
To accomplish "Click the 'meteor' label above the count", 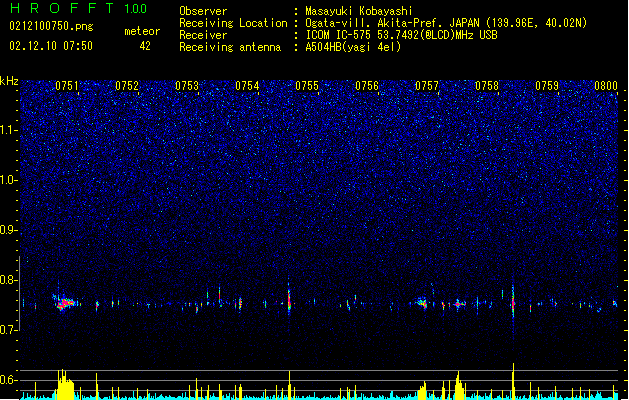I will pos(142,31).
